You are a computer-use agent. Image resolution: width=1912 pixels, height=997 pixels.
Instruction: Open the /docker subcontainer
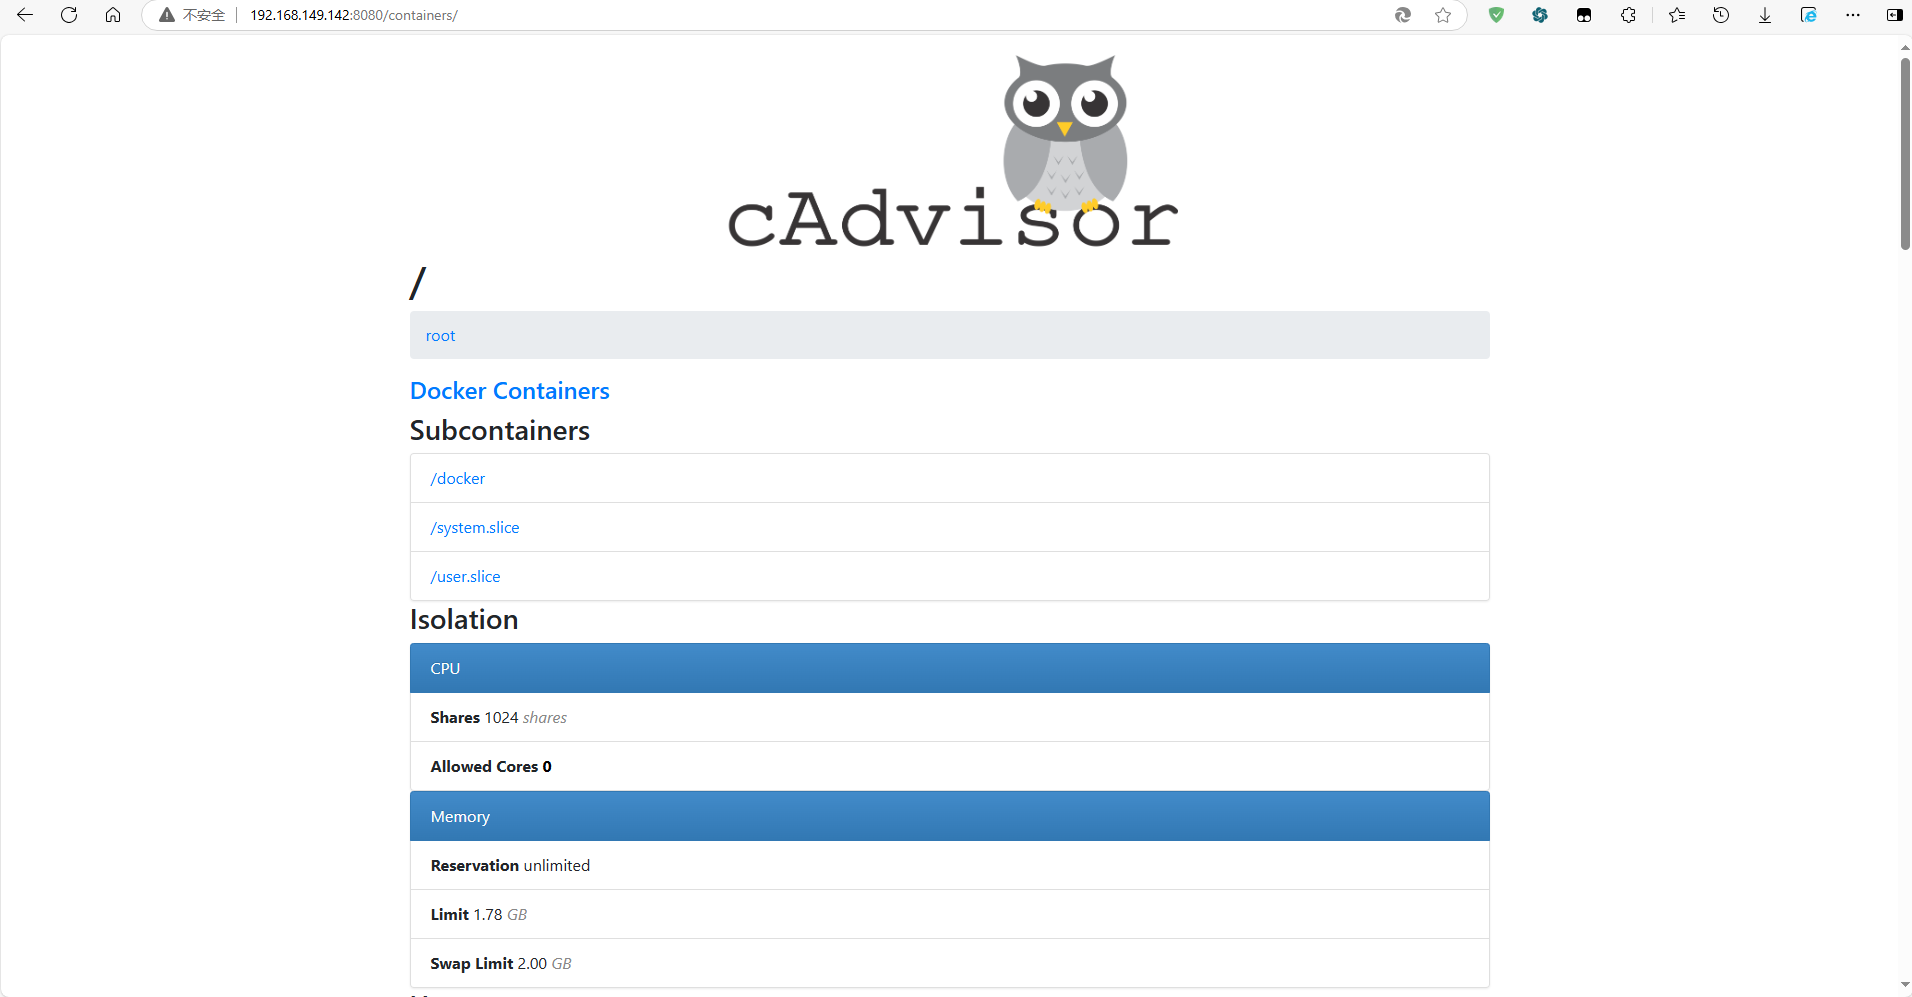click(458, 479)
